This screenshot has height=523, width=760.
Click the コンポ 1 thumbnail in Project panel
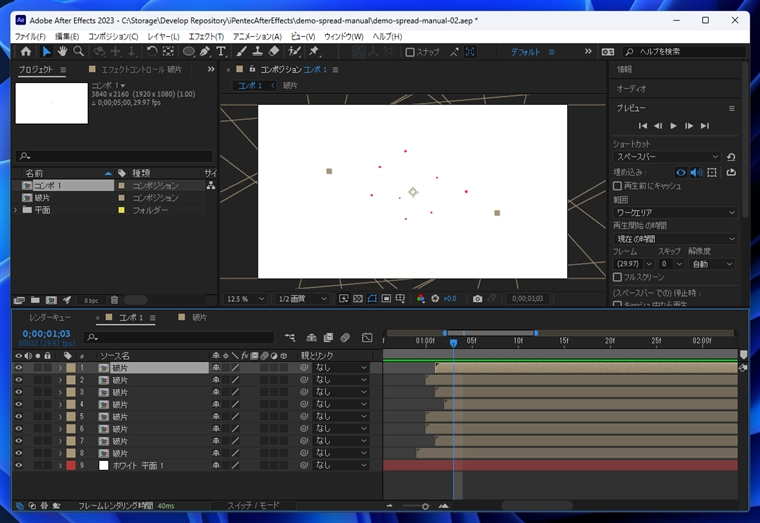52,103
